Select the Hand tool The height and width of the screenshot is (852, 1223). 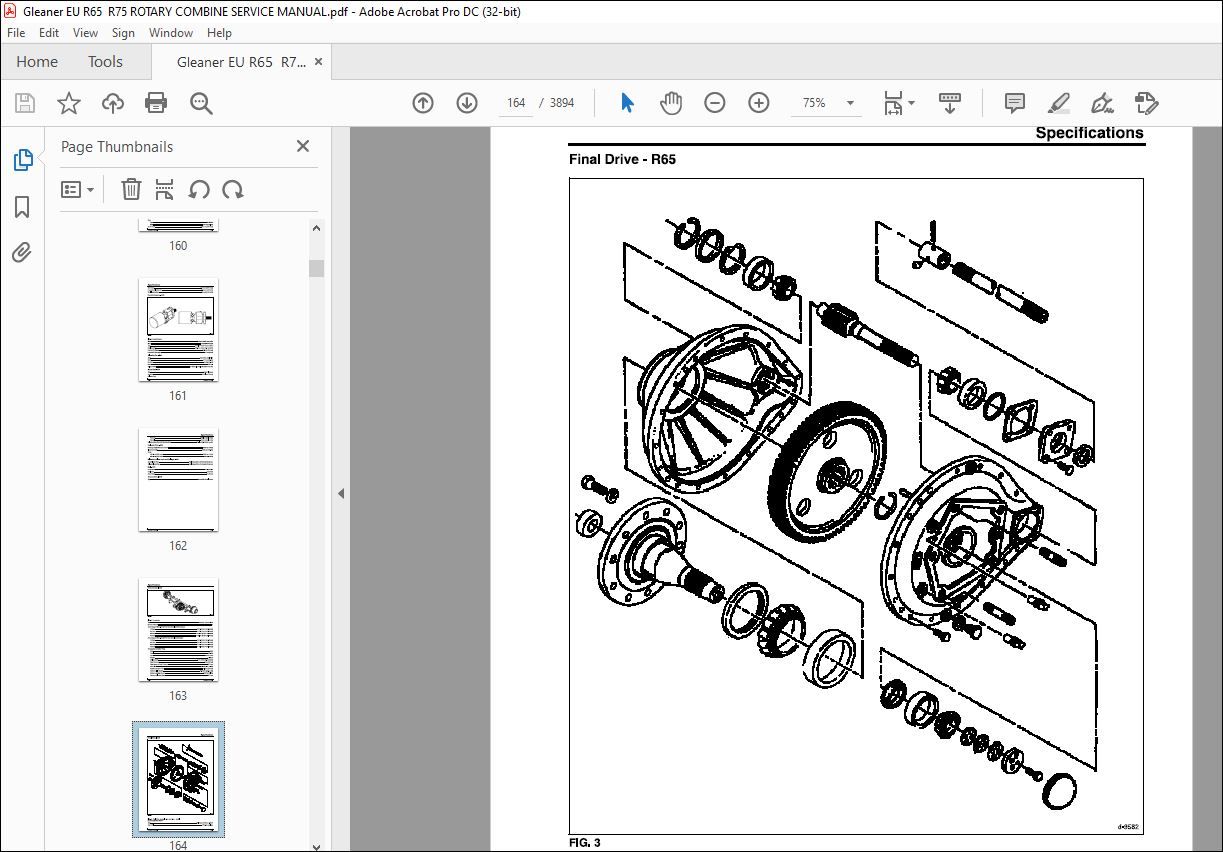[670, 102]
